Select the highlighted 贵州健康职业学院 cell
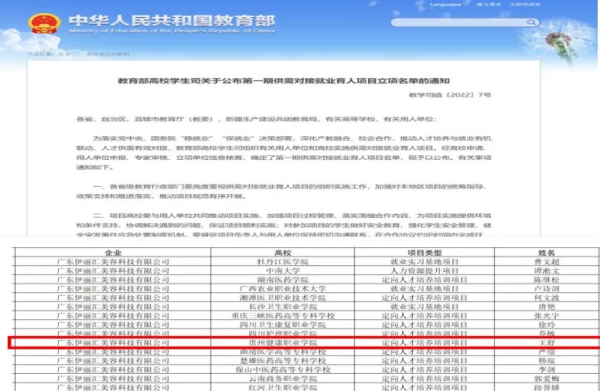Viewport: 600px width, 391px height. [x=283, y=342]
